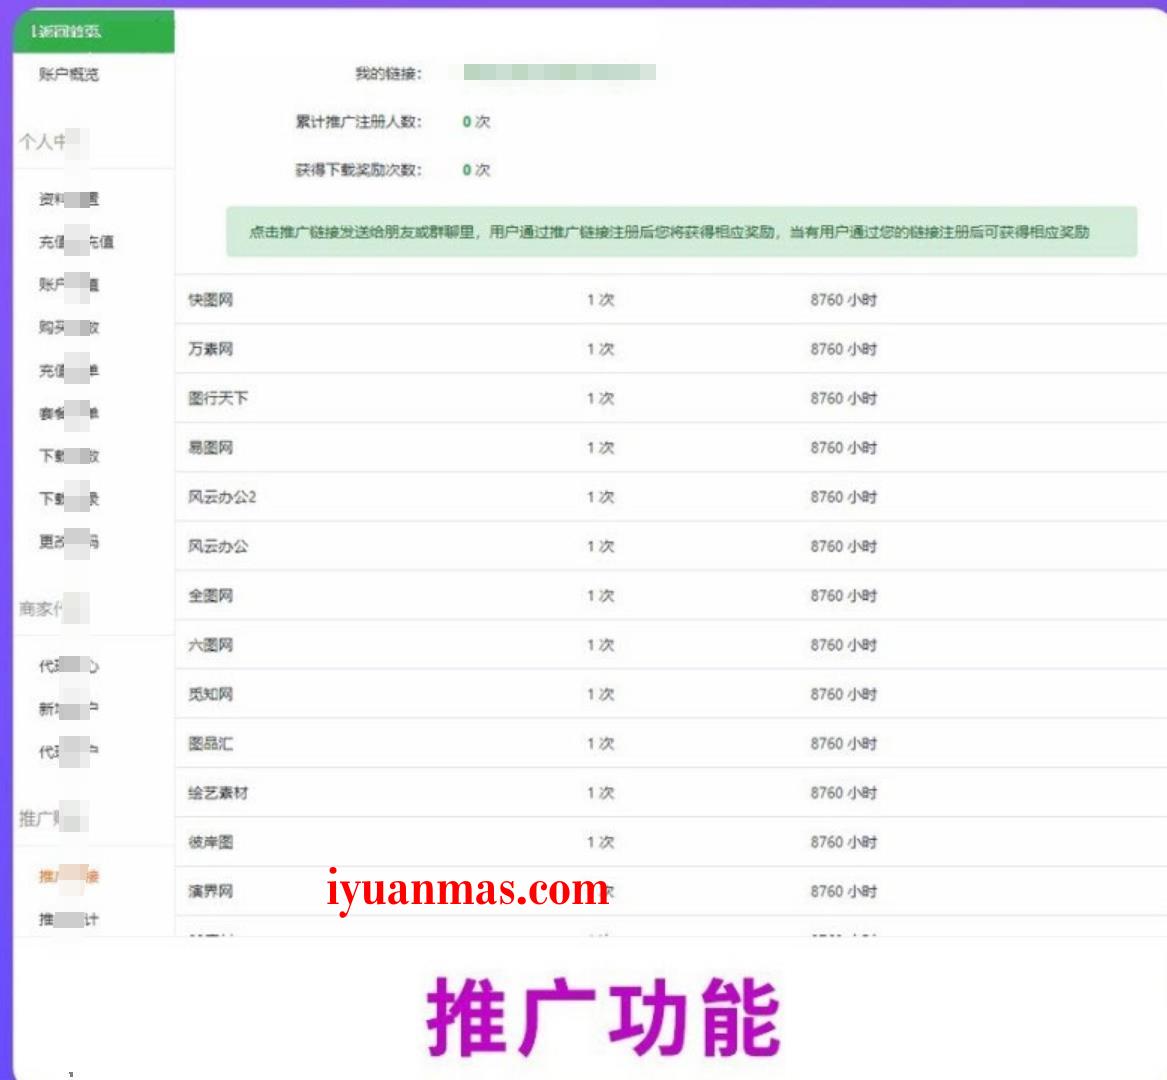Click the green return-to-homepage header in sidebar
The height and width of the screenshot is (1080, 1167).
coord(94,31)
